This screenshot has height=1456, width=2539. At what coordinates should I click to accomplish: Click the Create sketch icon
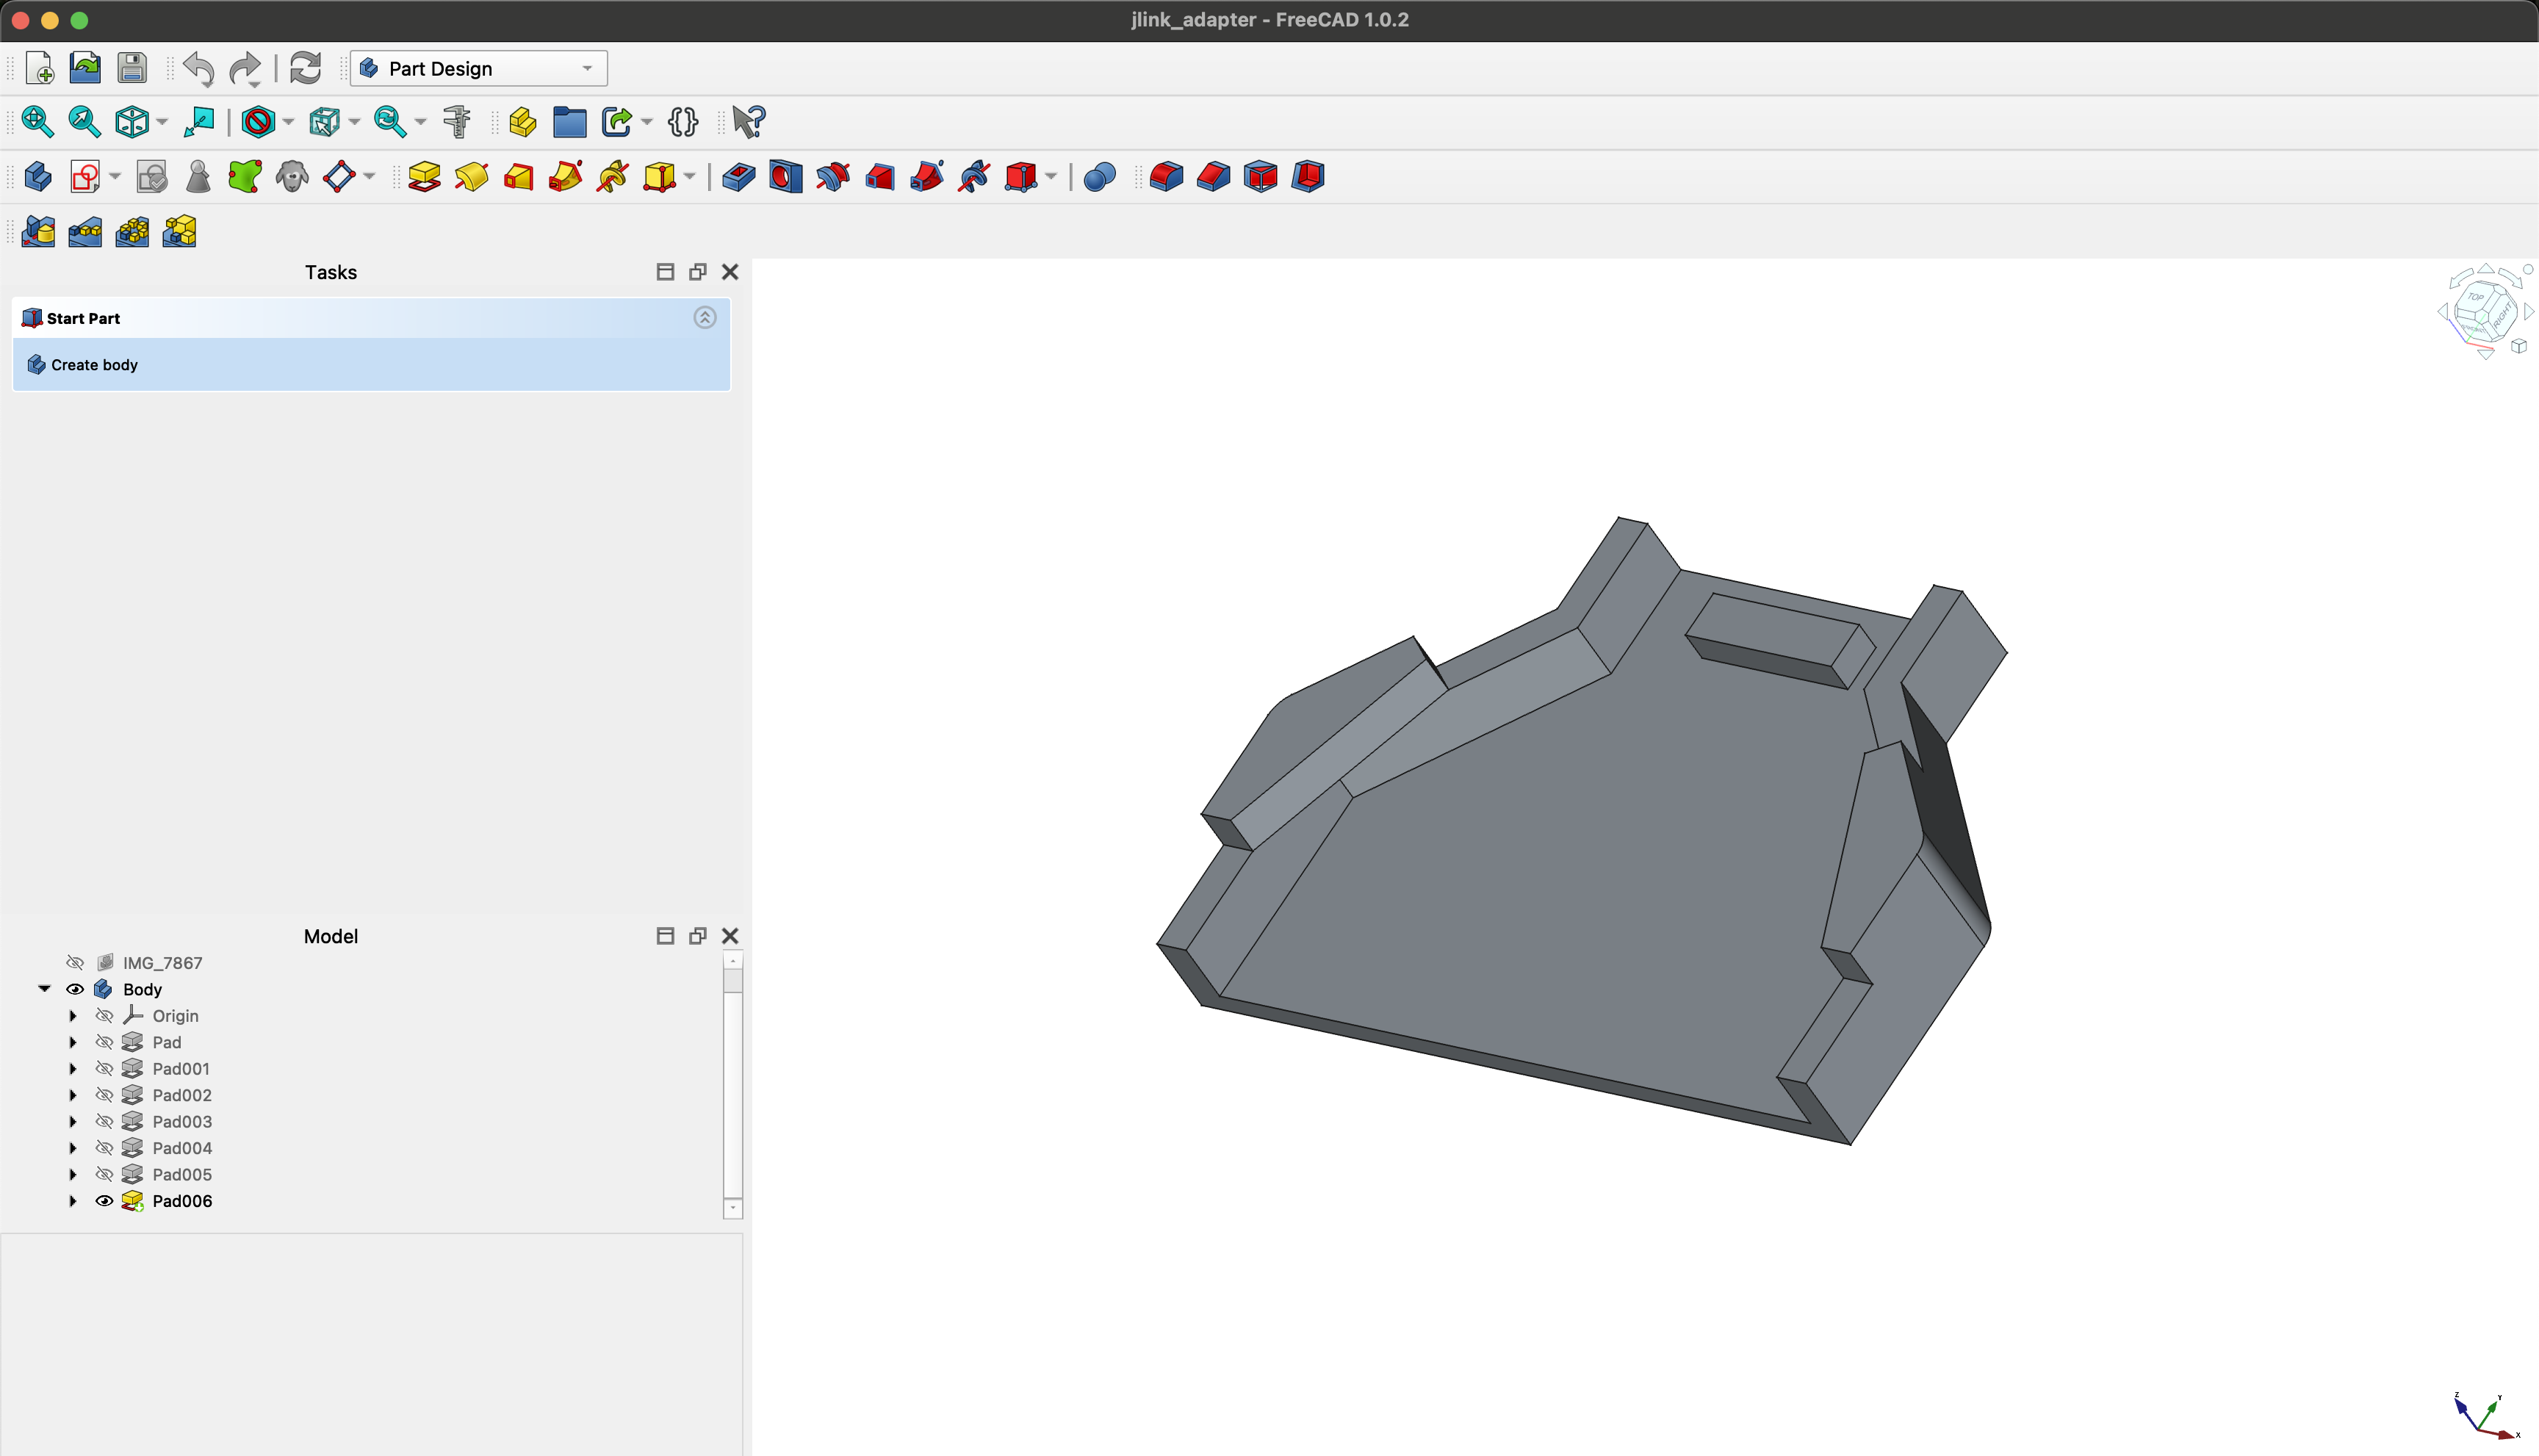click(85, 177)
